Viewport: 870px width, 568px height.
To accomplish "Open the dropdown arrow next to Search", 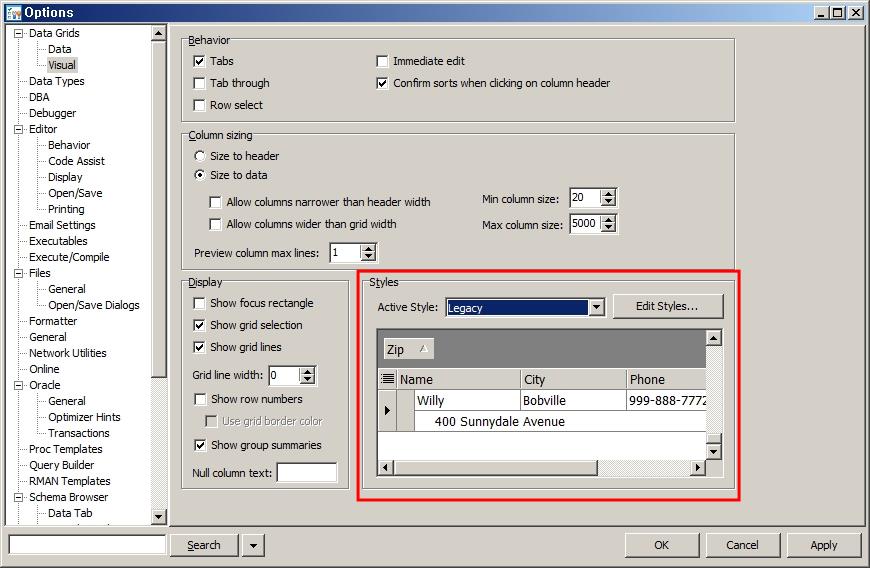I will (254, 545).
